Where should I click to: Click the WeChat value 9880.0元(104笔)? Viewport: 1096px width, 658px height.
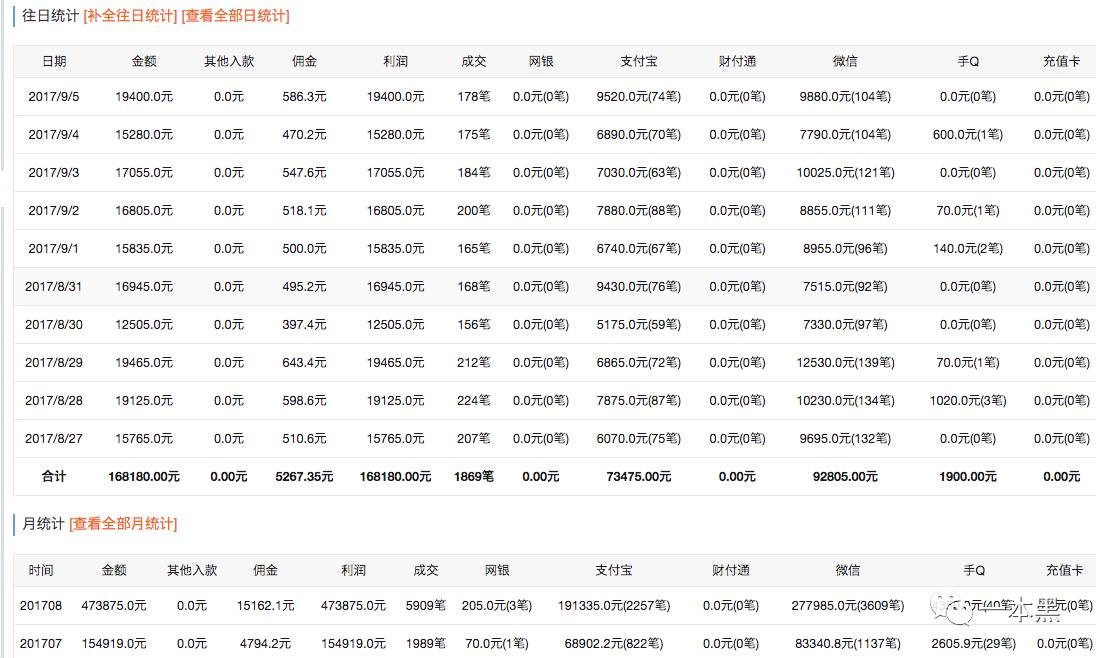[845, 96]
